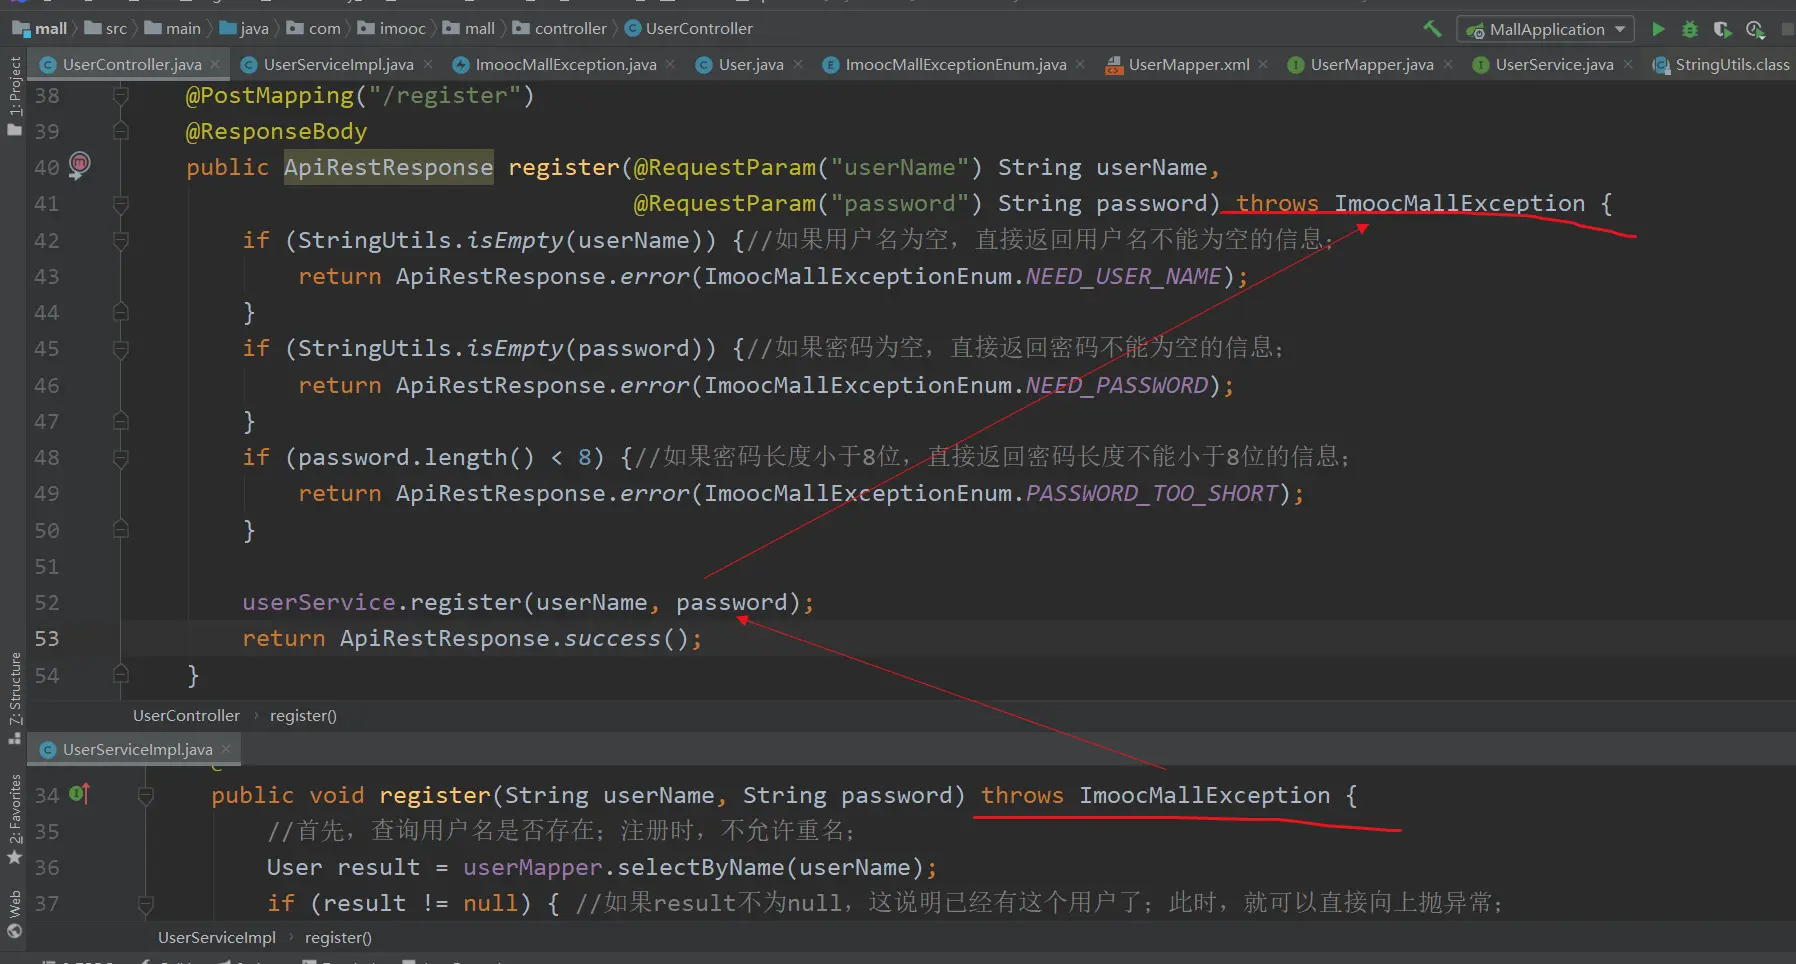Image resolution: width=1796 pixels, height=964 pixels.
Task: Collapse the register method fold at line 34
Action: coord(146,796)
